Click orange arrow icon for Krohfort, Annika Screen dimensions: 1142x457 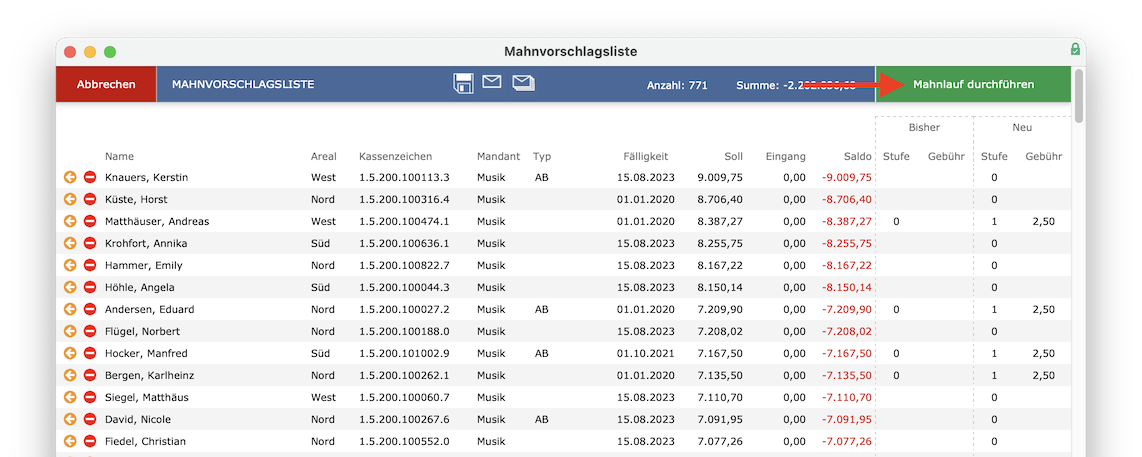[70, 243]
